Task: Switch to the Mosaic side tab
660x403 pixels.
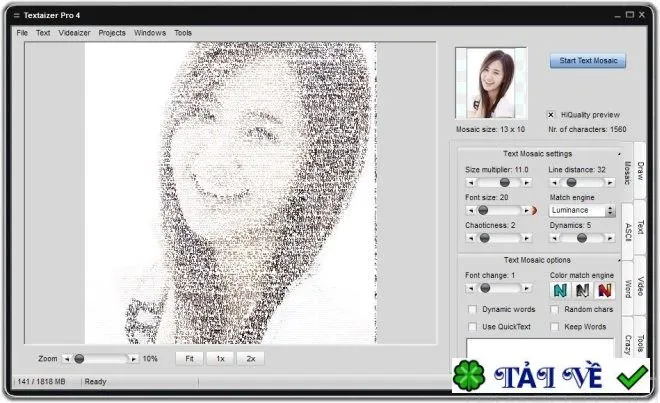Action: (x=627, y=173)
